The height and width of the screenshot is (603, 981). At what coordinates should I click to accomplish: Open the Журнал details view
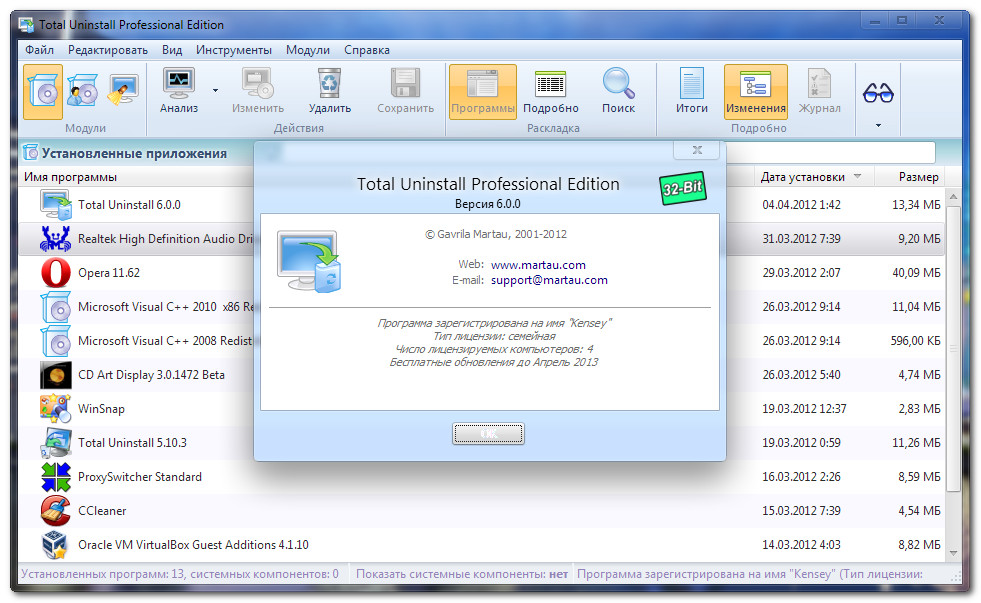point(820,91)
